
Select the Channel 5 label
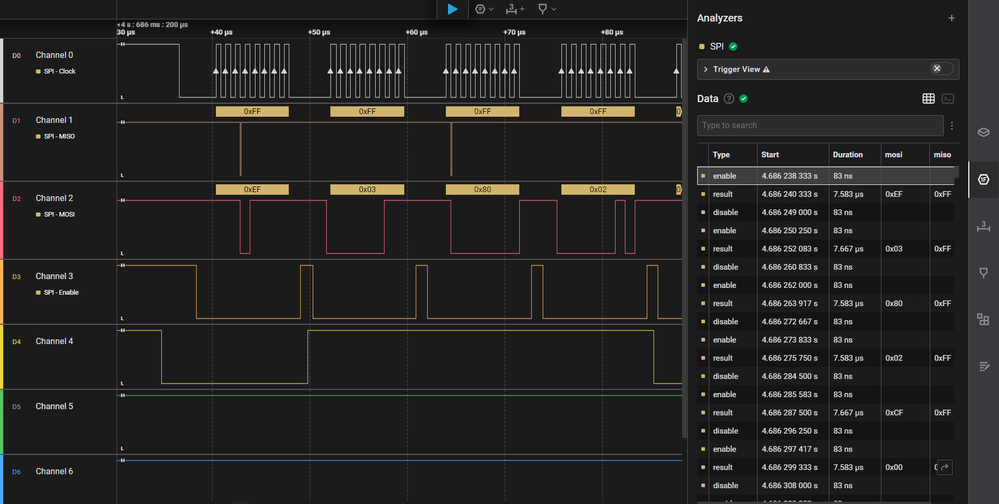point(54,407)
